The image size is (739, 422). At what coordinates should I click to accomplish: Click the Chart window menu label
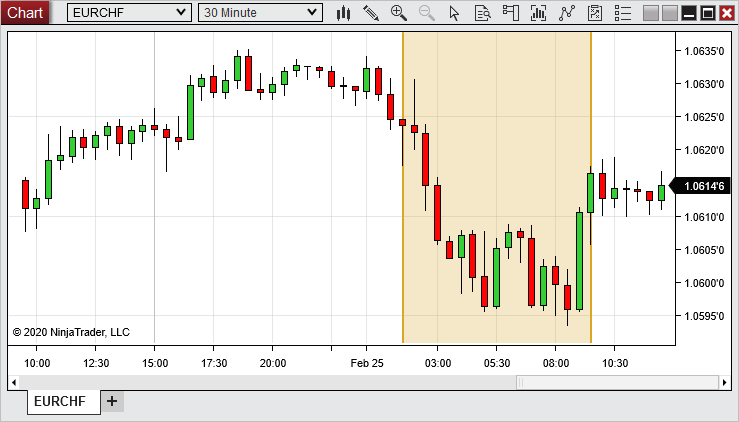tap(25, 12)
